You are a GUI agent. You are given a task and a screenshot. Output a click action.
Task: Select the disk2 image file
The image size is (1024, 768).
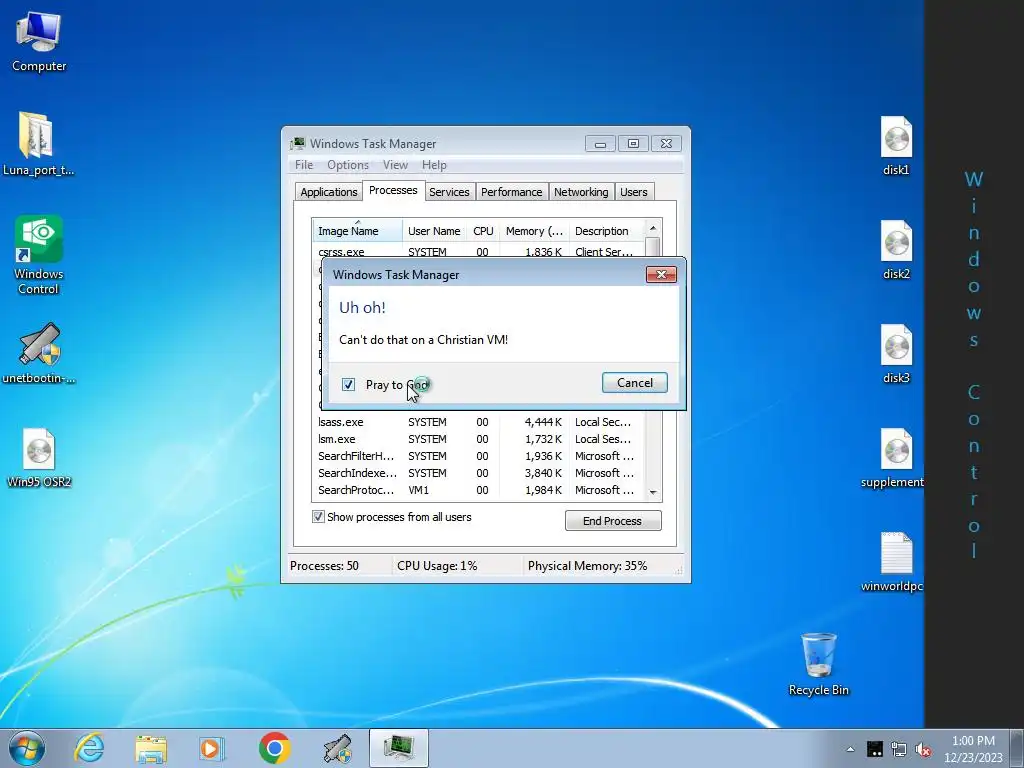click(896, 249)
